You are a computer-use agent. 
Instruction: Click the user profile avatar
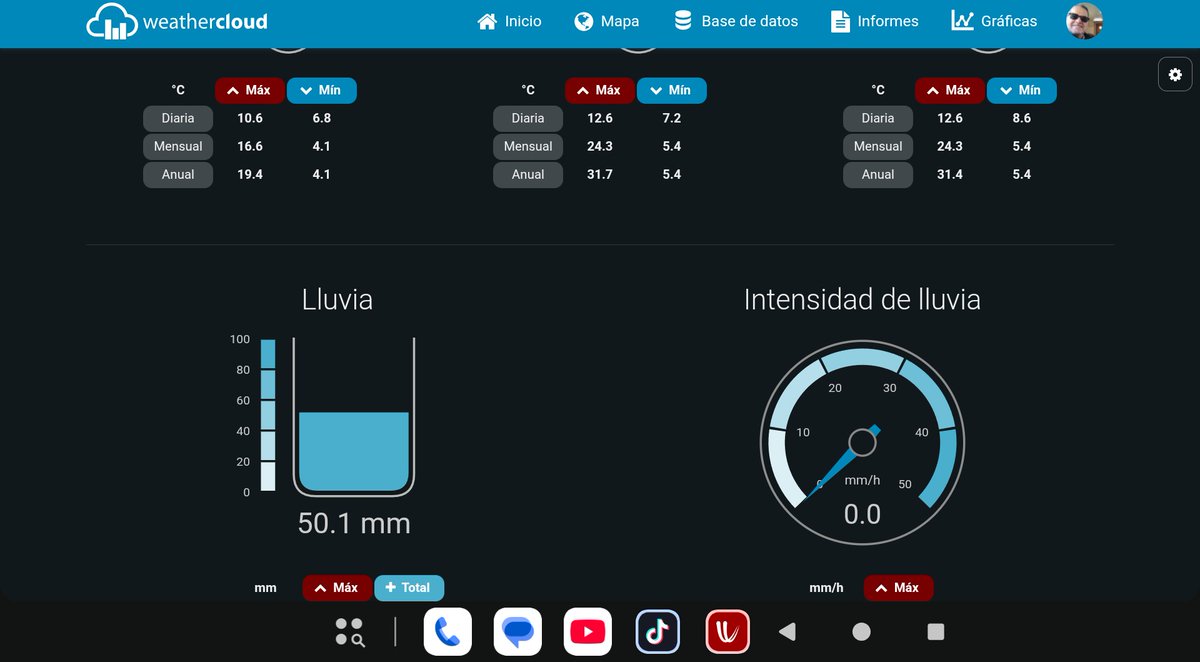pos(1084,21)
